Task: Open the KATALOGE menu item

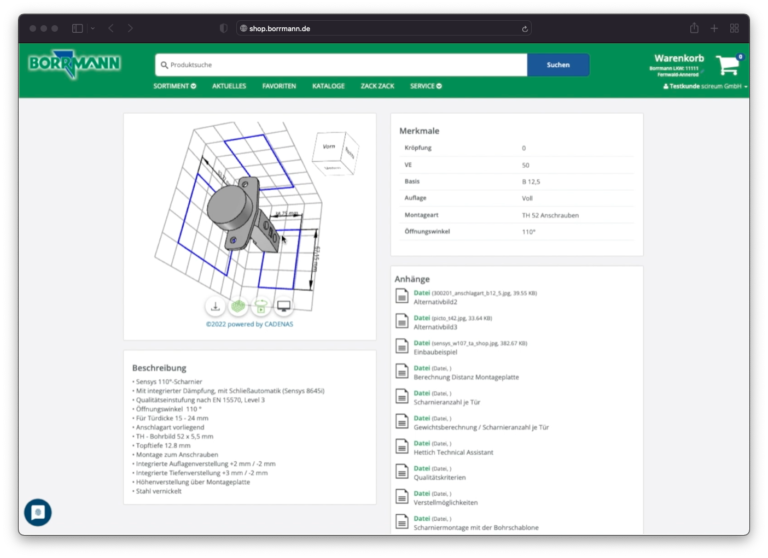Action: click(x=328, y=86)
